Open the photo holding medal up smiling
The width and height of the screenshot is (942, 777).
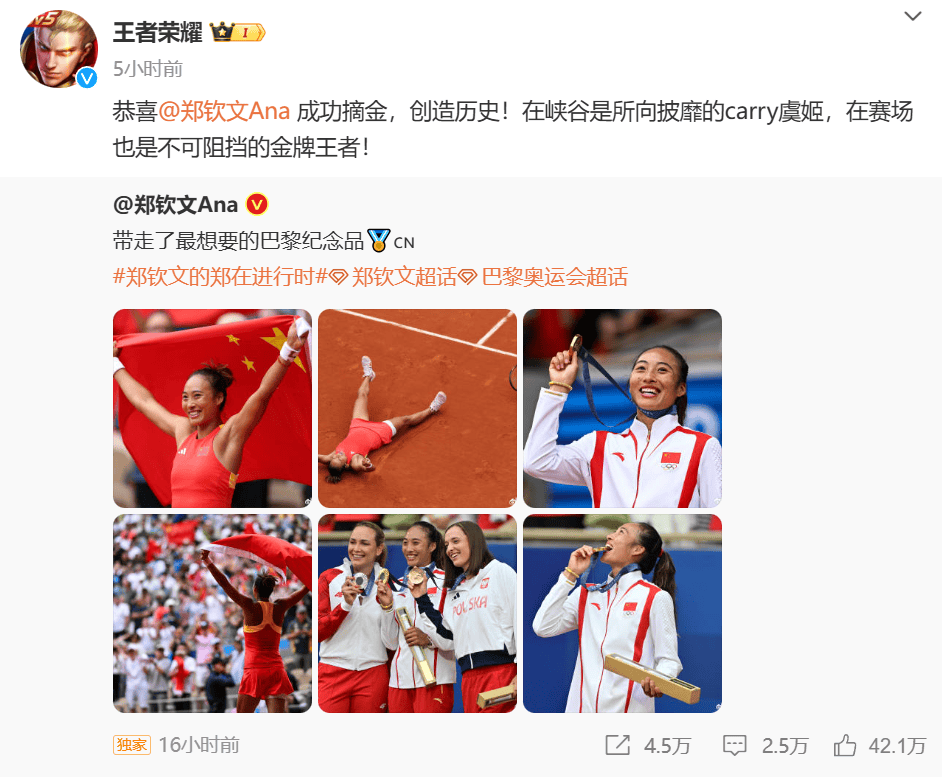tap(622, 409)
